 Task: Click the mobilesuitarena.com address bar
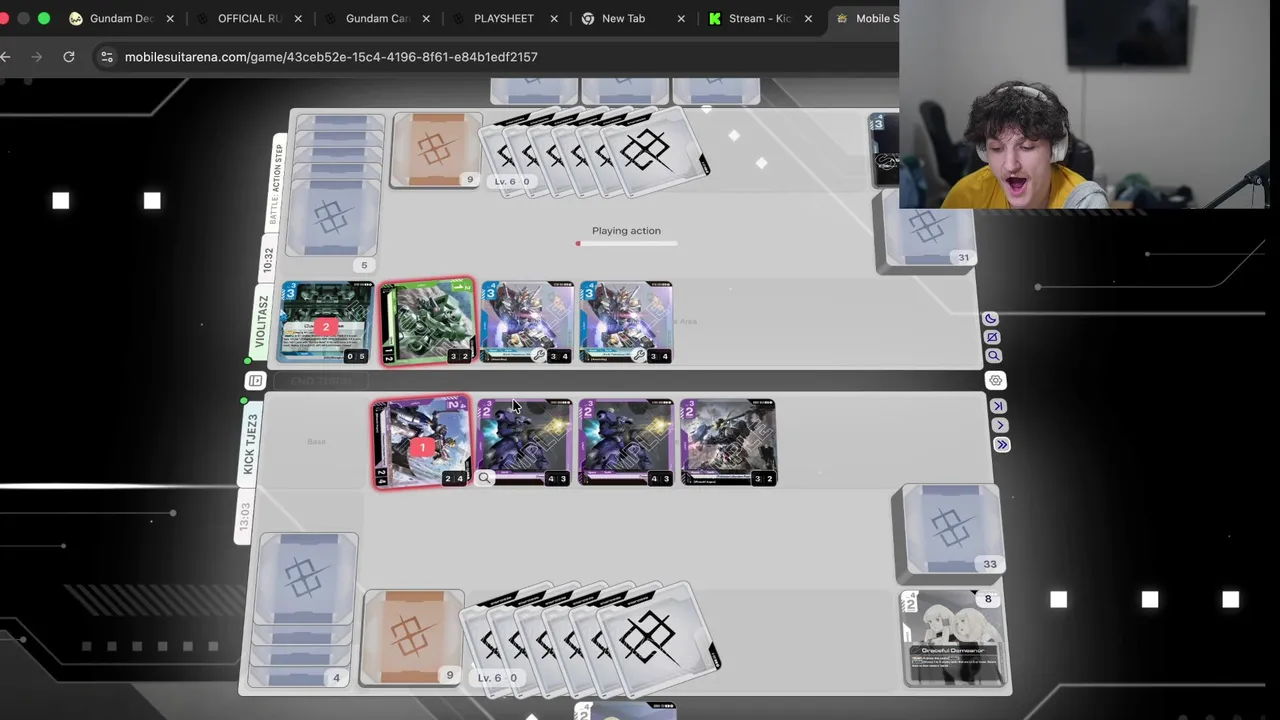click(331, 57)
